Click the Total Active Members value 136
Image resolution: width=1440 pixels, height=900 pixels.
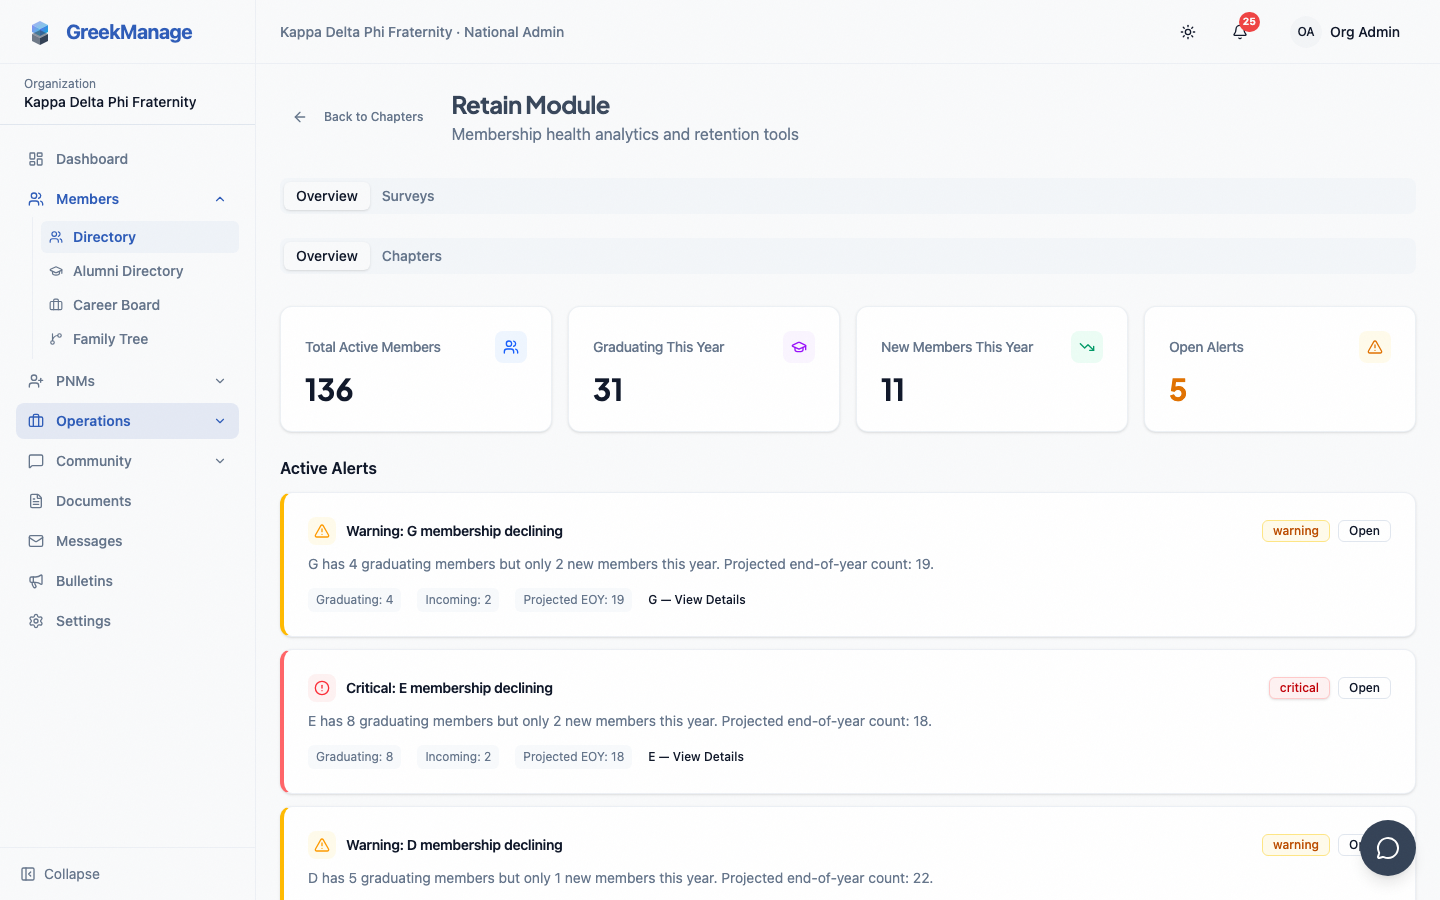point(329,390)
